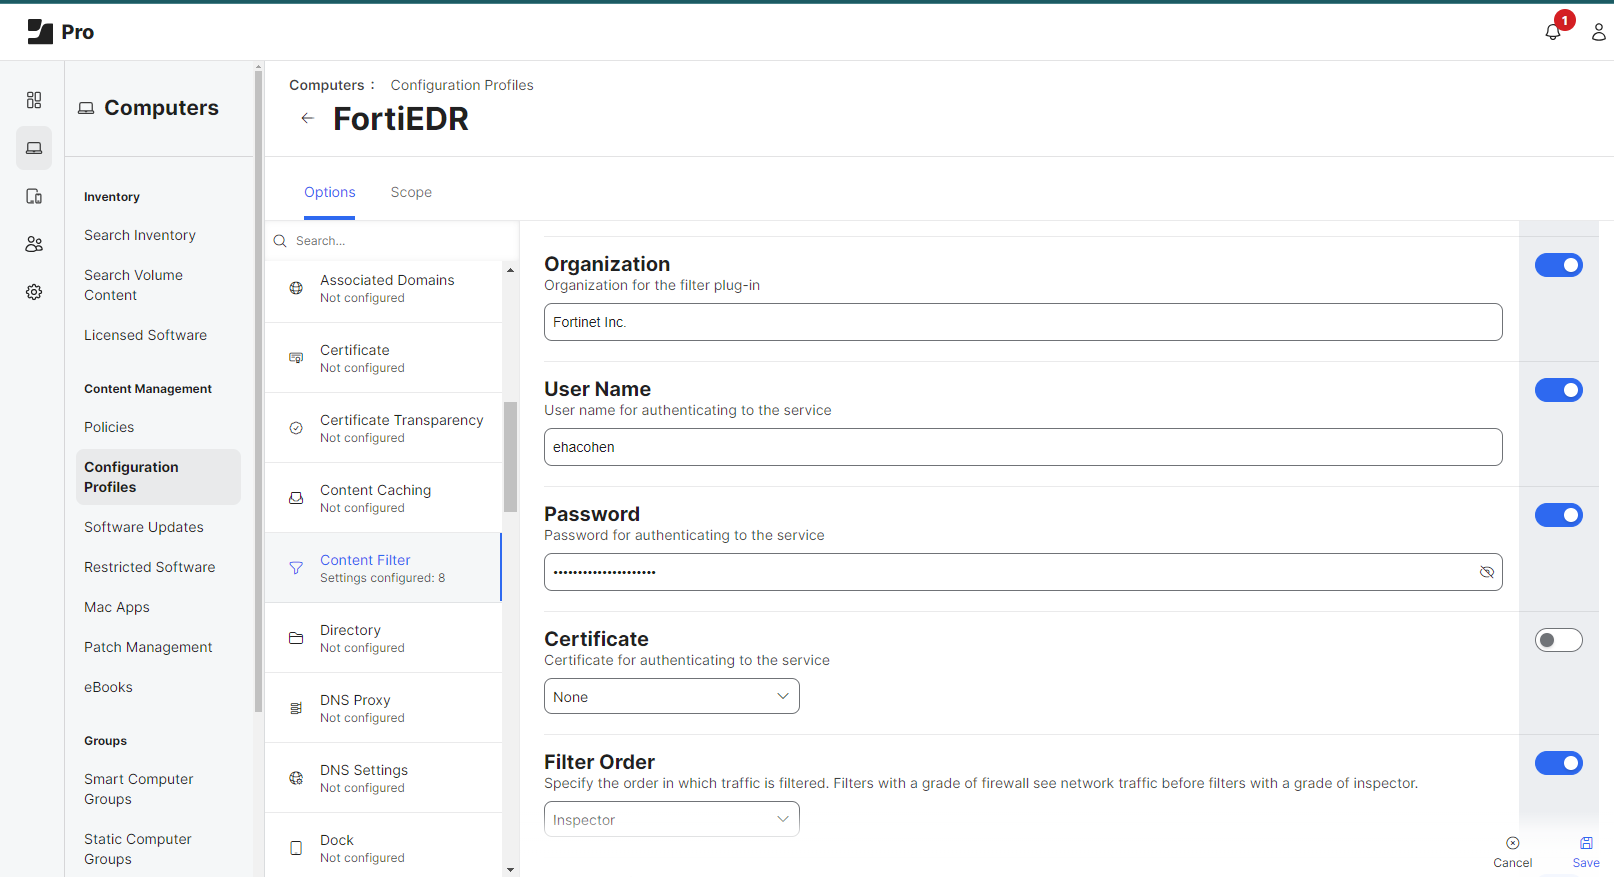The image size is (1614, 877).
Task: Open Configuration Profiles in the sidebar
Action: (158, 477)
